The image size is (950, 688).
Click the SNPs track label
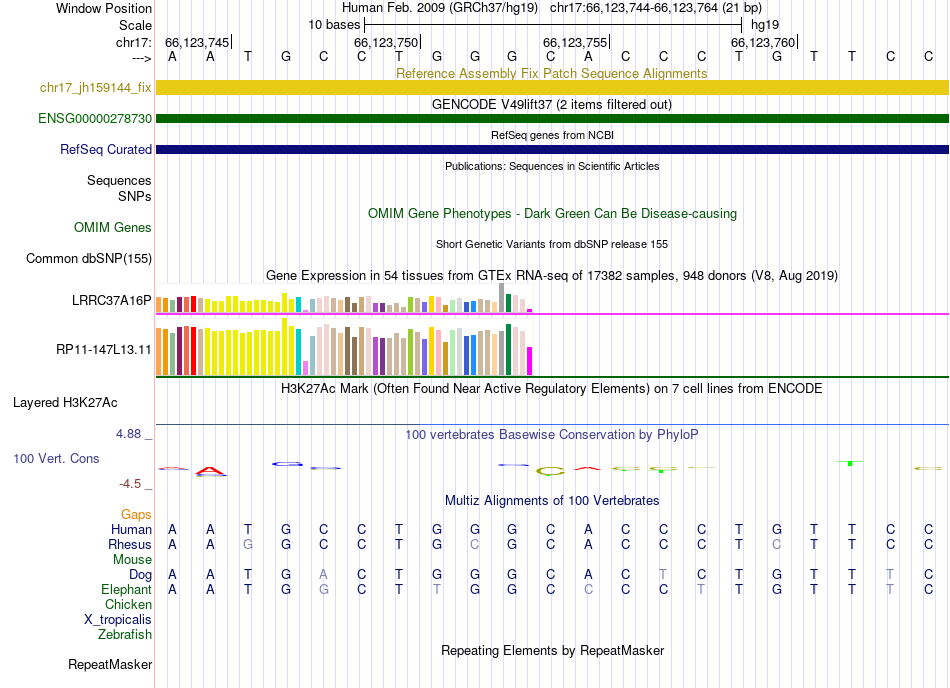[135, 196]
